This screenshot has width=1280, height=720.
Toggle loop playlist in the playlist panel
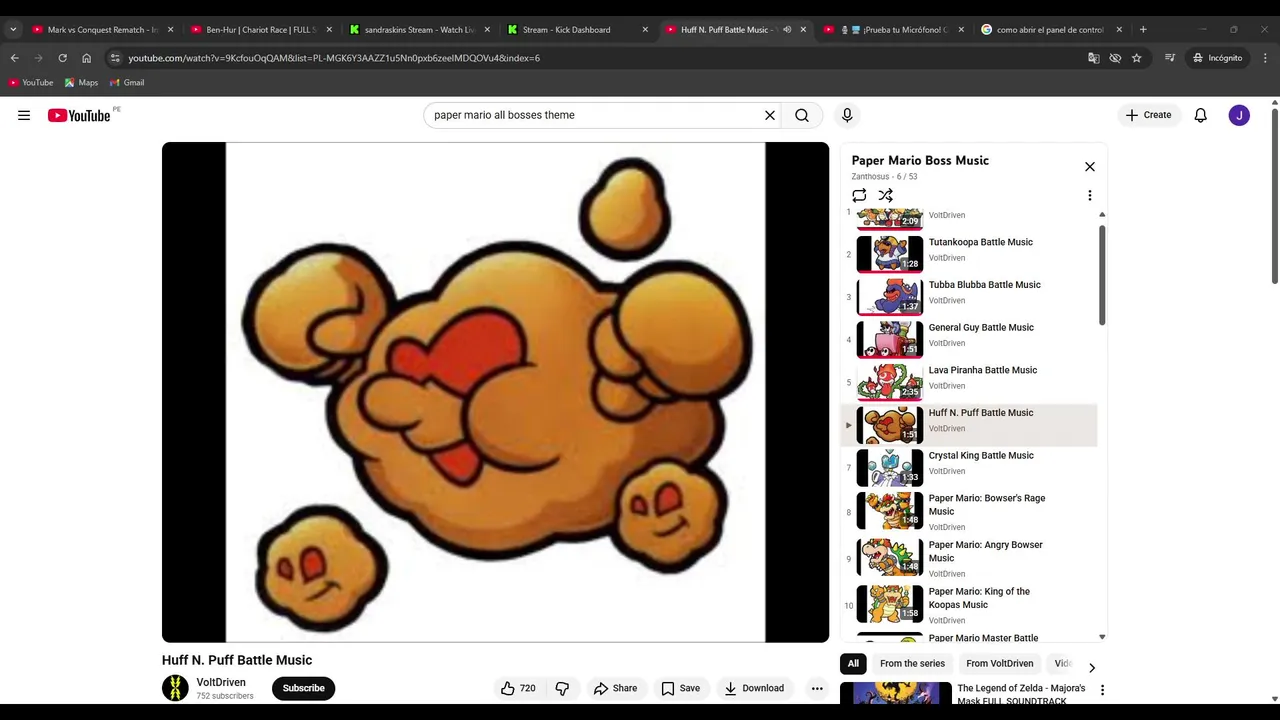click(859, 195)
